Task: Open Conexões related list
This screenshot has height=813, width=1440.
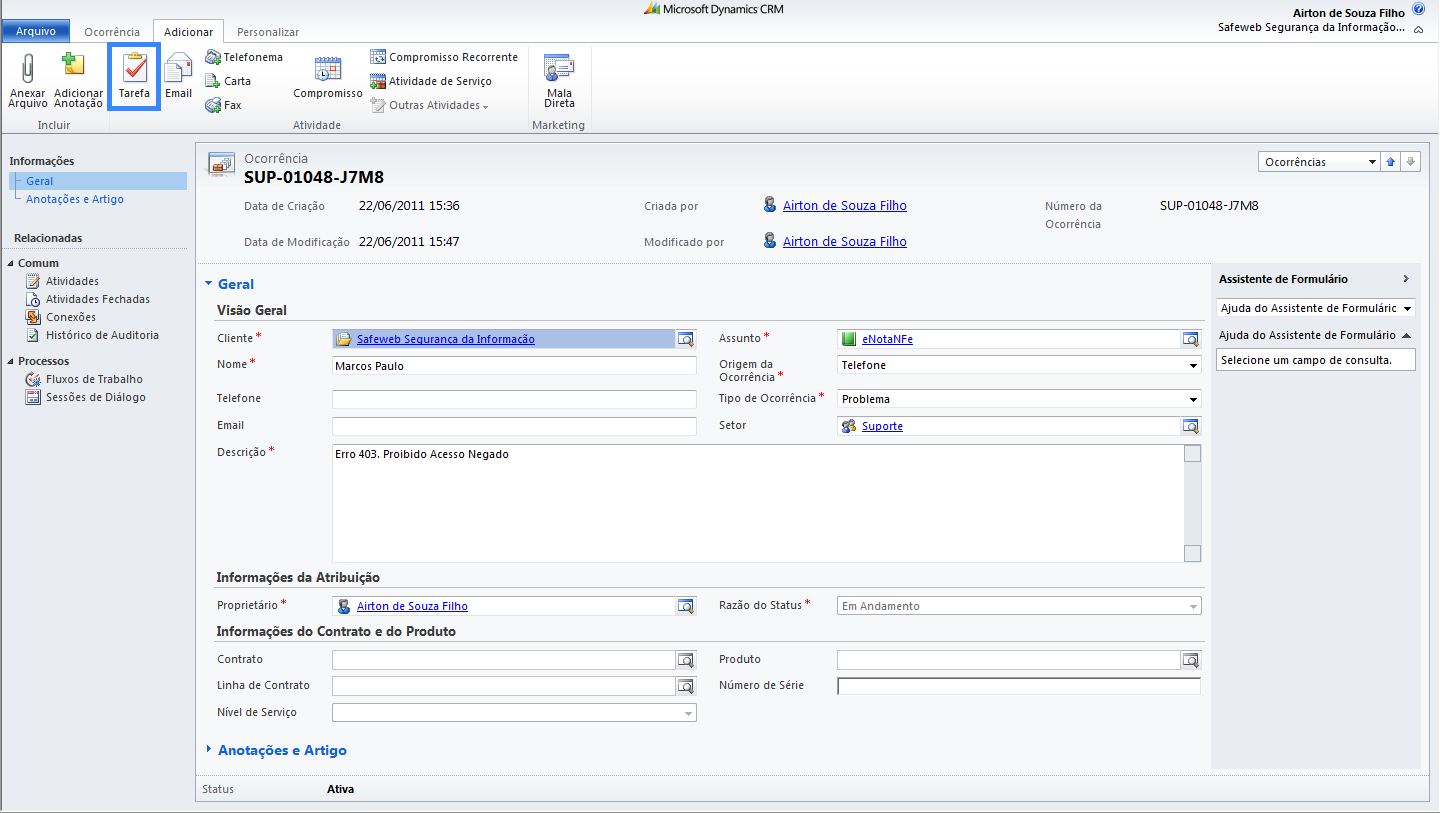Action: 71,317
